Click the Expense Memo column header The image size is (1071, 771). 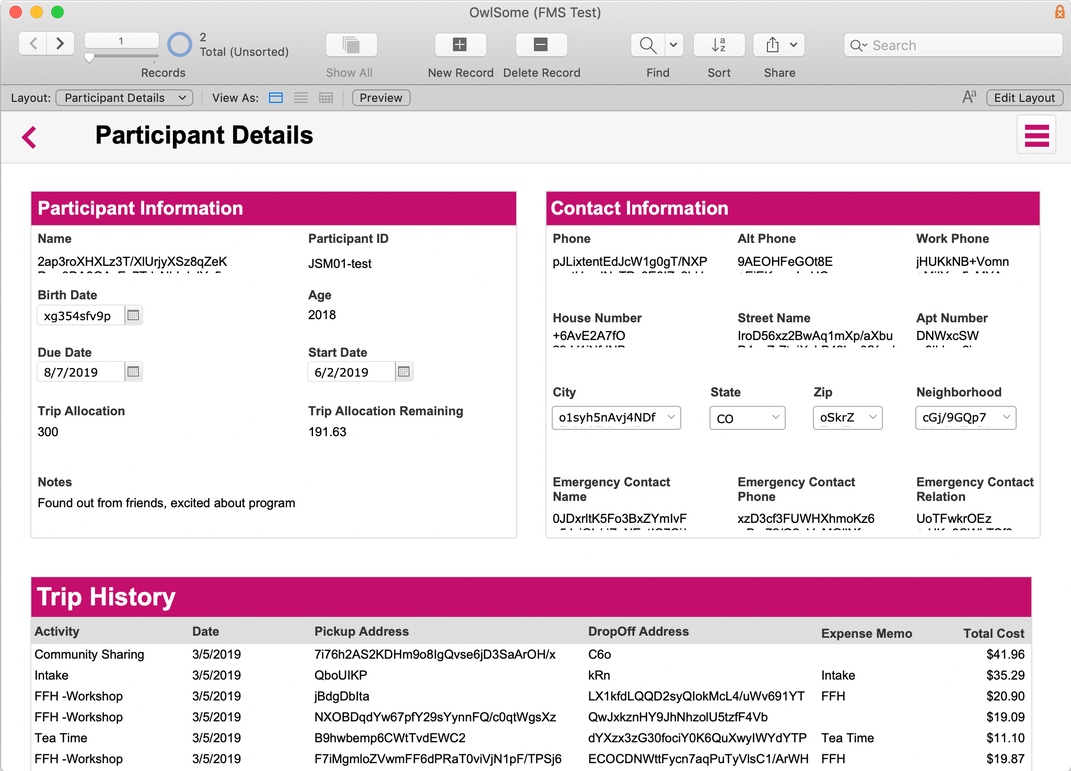(x=866, y=633)
